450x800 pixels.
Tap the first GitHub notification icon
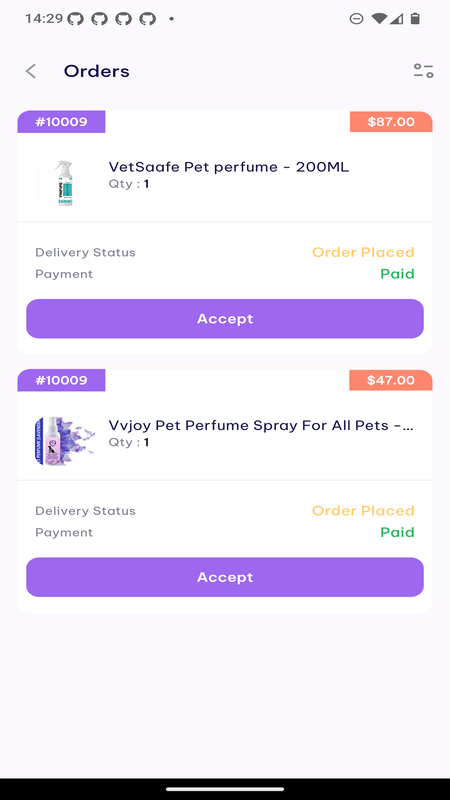(75, 19)
